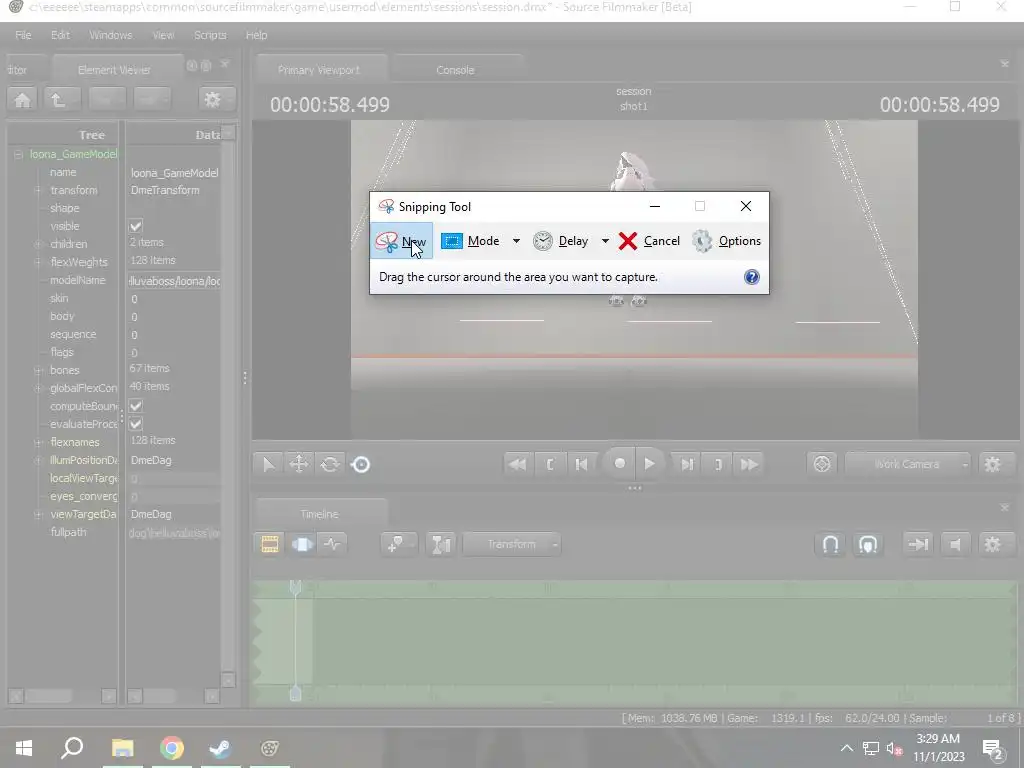Screen dimensions: 1024x768
Task: Click the timeline mute speaker icon
Action: click(955, 544)
